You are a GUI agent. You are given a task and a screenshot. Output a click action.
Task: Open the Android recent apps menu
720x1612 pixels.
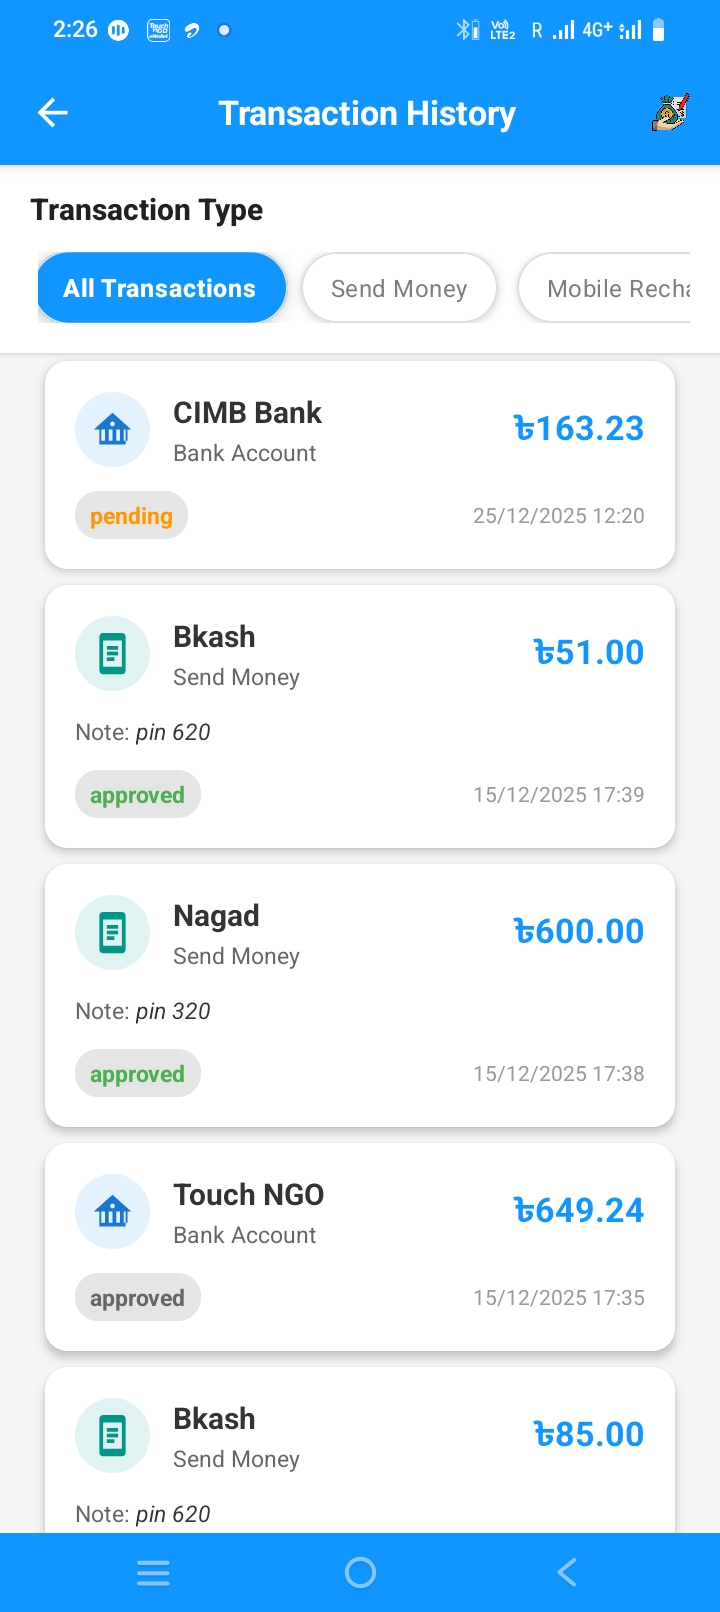click(153, 1573)
